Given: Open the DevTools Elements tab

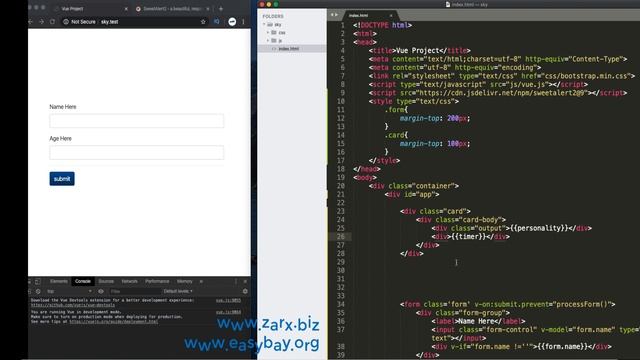Looking at the screenshot, I should point(59,282).
